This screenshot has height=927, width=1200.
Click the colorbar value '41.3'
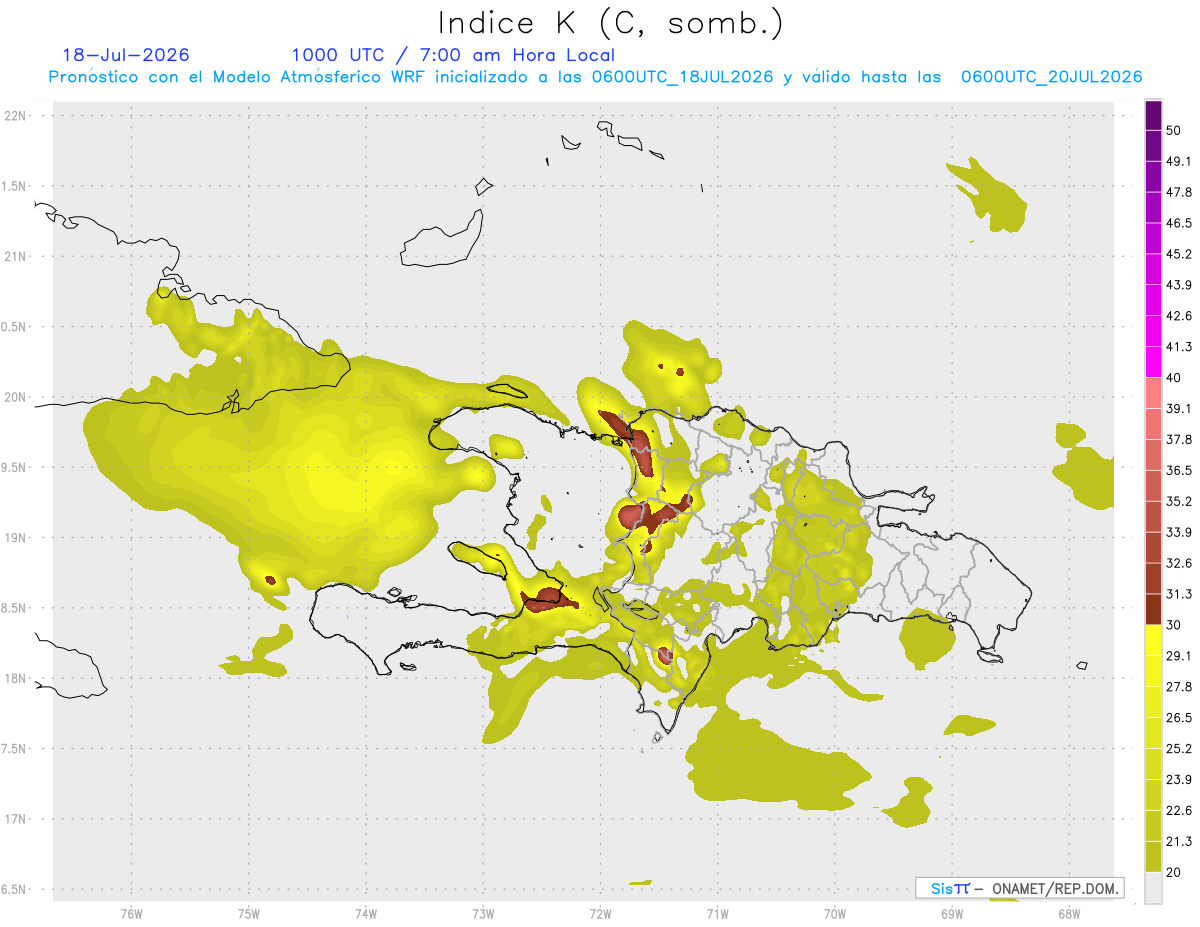coord(1179,347)
